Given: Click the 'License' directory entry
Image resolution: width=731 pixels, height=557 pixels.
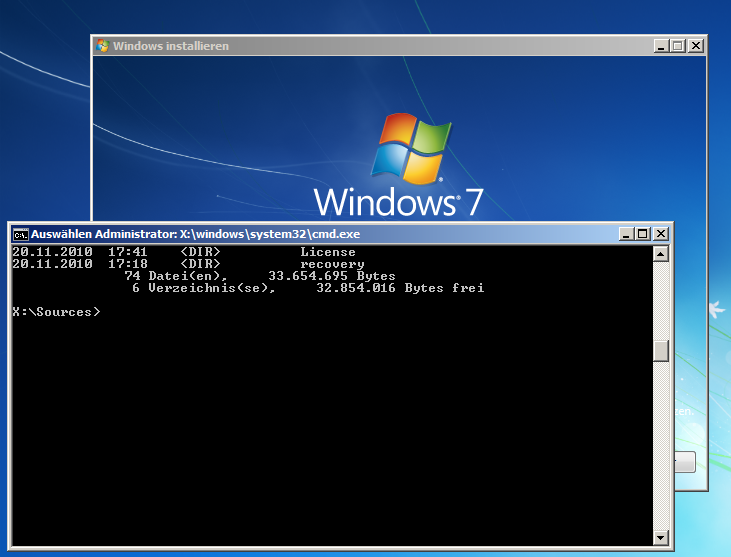Looking at the screenshot, I should [x=328, y=252].
